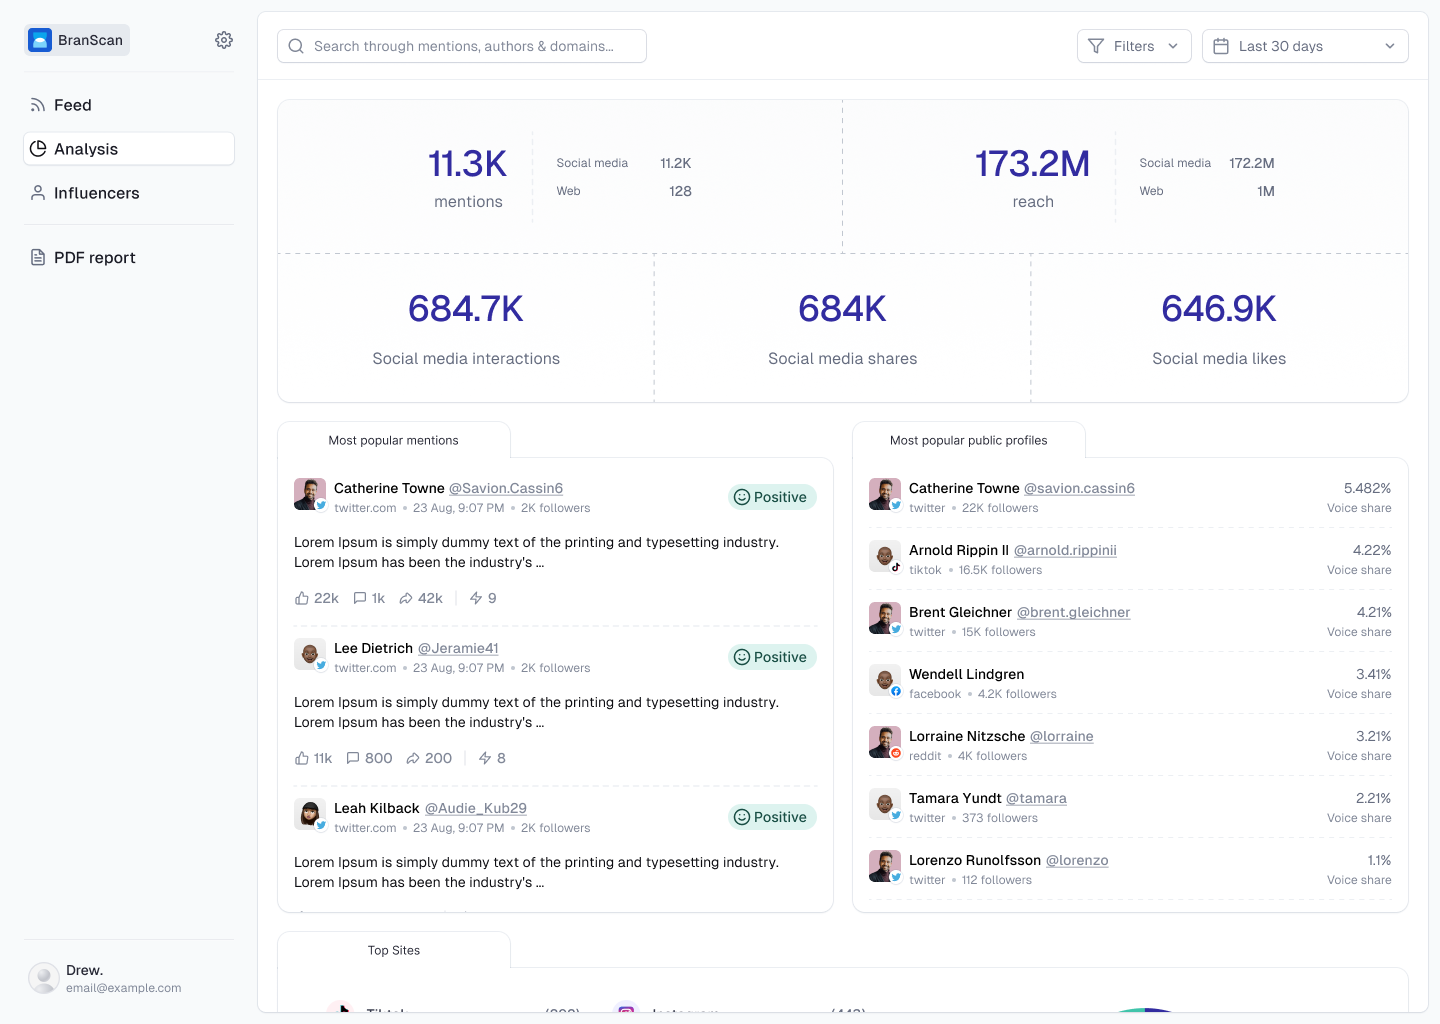Open the @Savion.Cassin6 profile link

pos(505,488)
